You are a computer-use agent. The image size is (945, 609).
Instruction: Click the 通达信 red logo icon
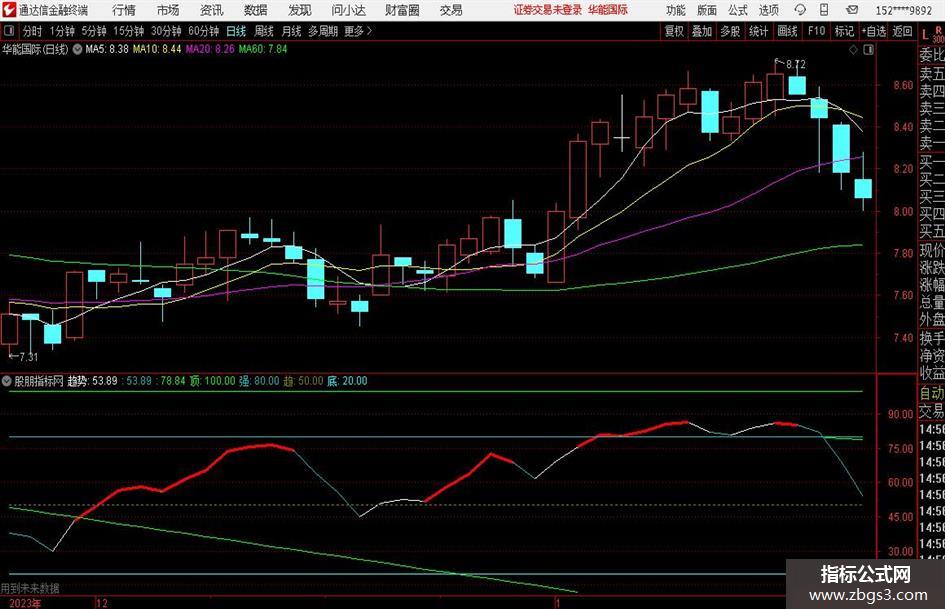click(10, 10)
